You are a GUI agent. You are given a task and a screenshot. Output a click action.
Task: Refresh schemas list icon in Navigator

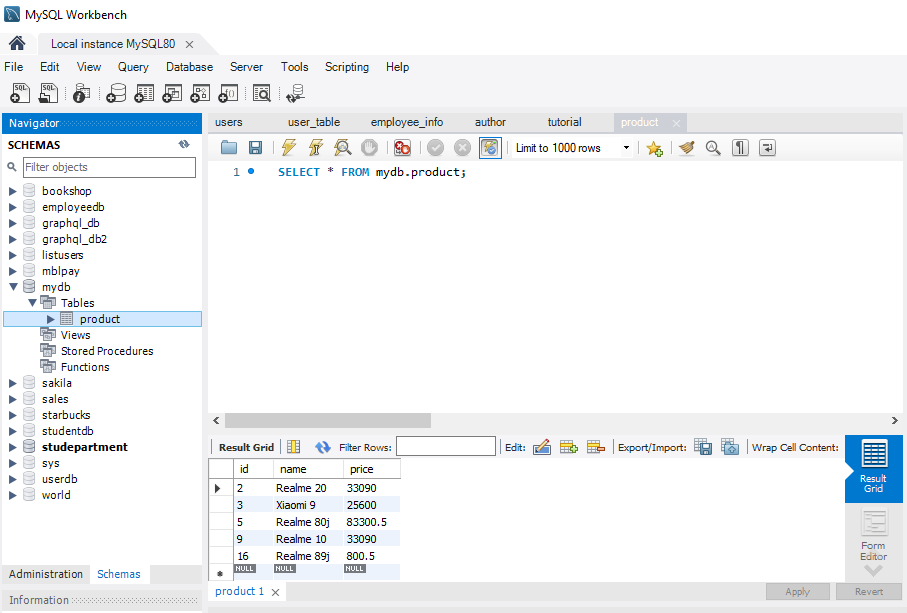coord(184,144)
